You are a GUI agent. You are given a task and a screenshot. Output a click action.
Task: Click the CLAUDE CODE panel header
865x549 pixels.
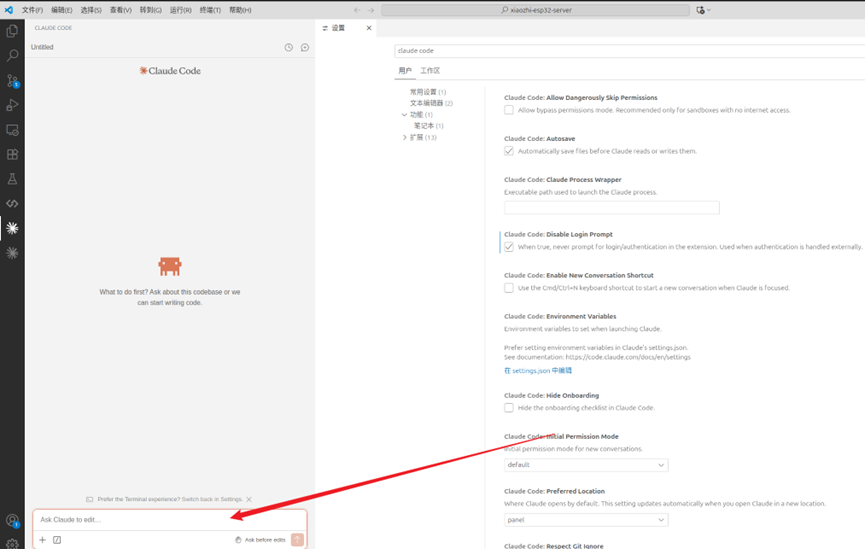(54, 28)
